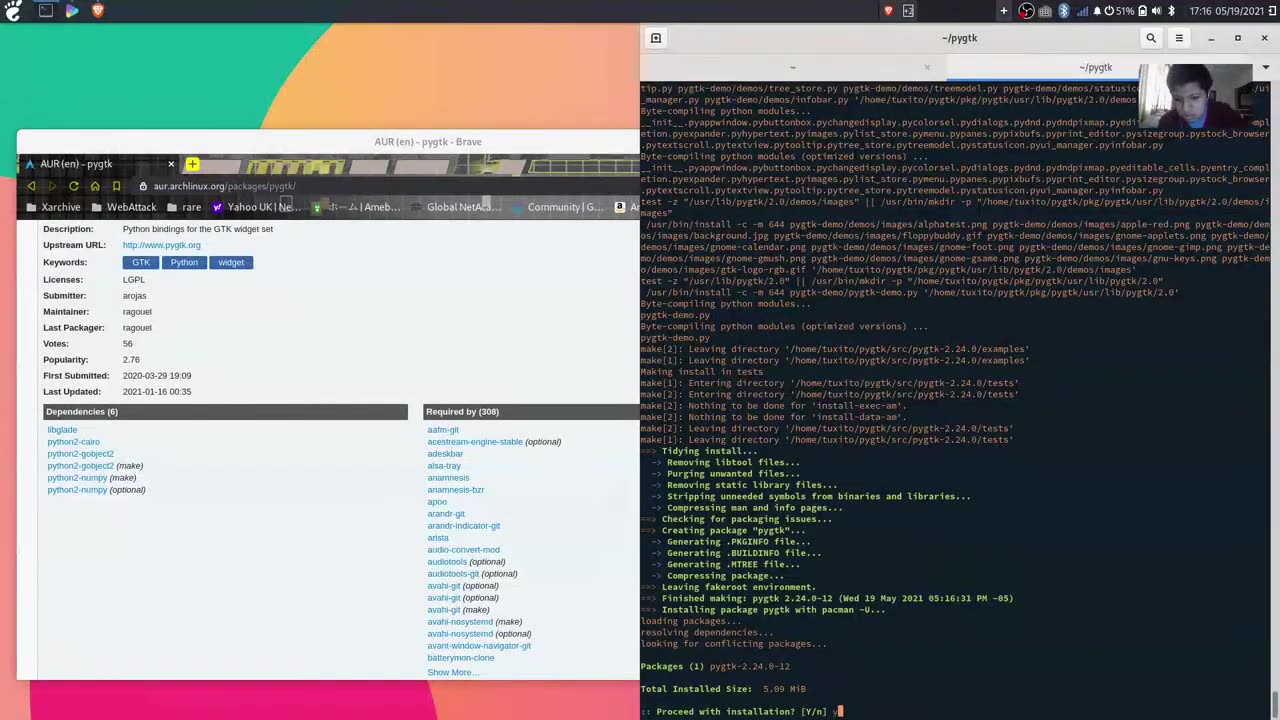Open network signal bars indicator
1280x720 pixels.
click(1082, 11)
